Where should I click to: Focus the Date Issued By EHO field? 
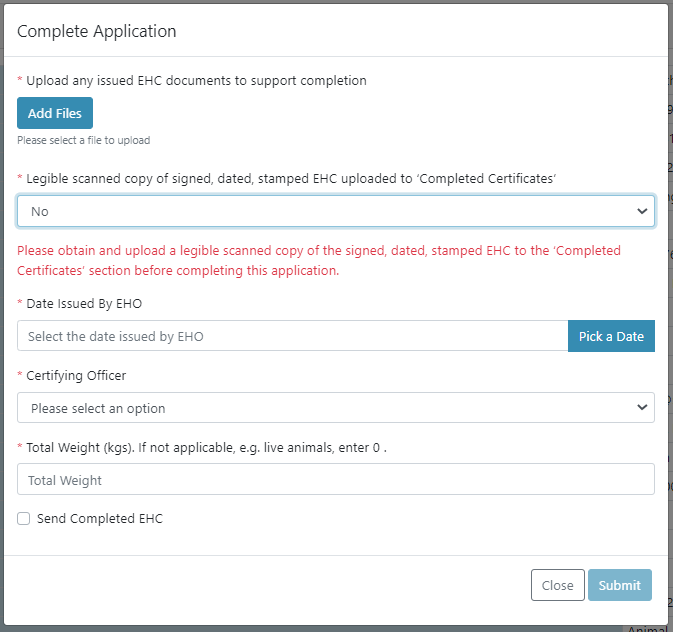292,336
